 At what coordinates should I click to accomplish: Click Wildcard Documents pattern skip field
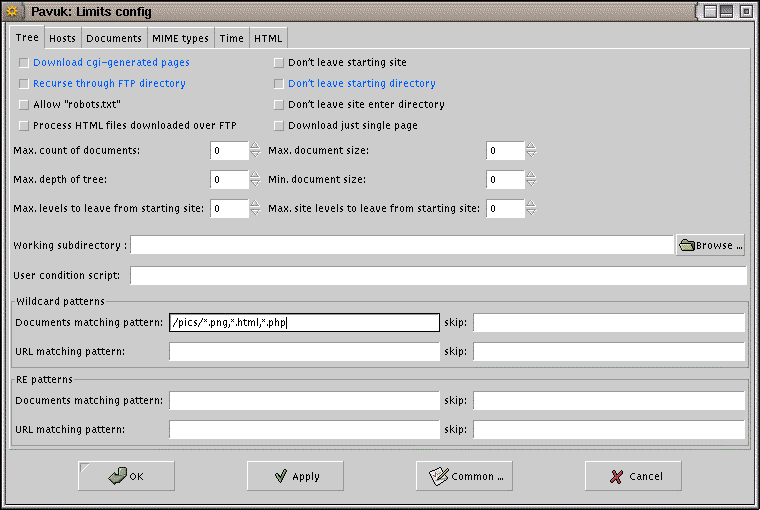[x=609, y=322]
